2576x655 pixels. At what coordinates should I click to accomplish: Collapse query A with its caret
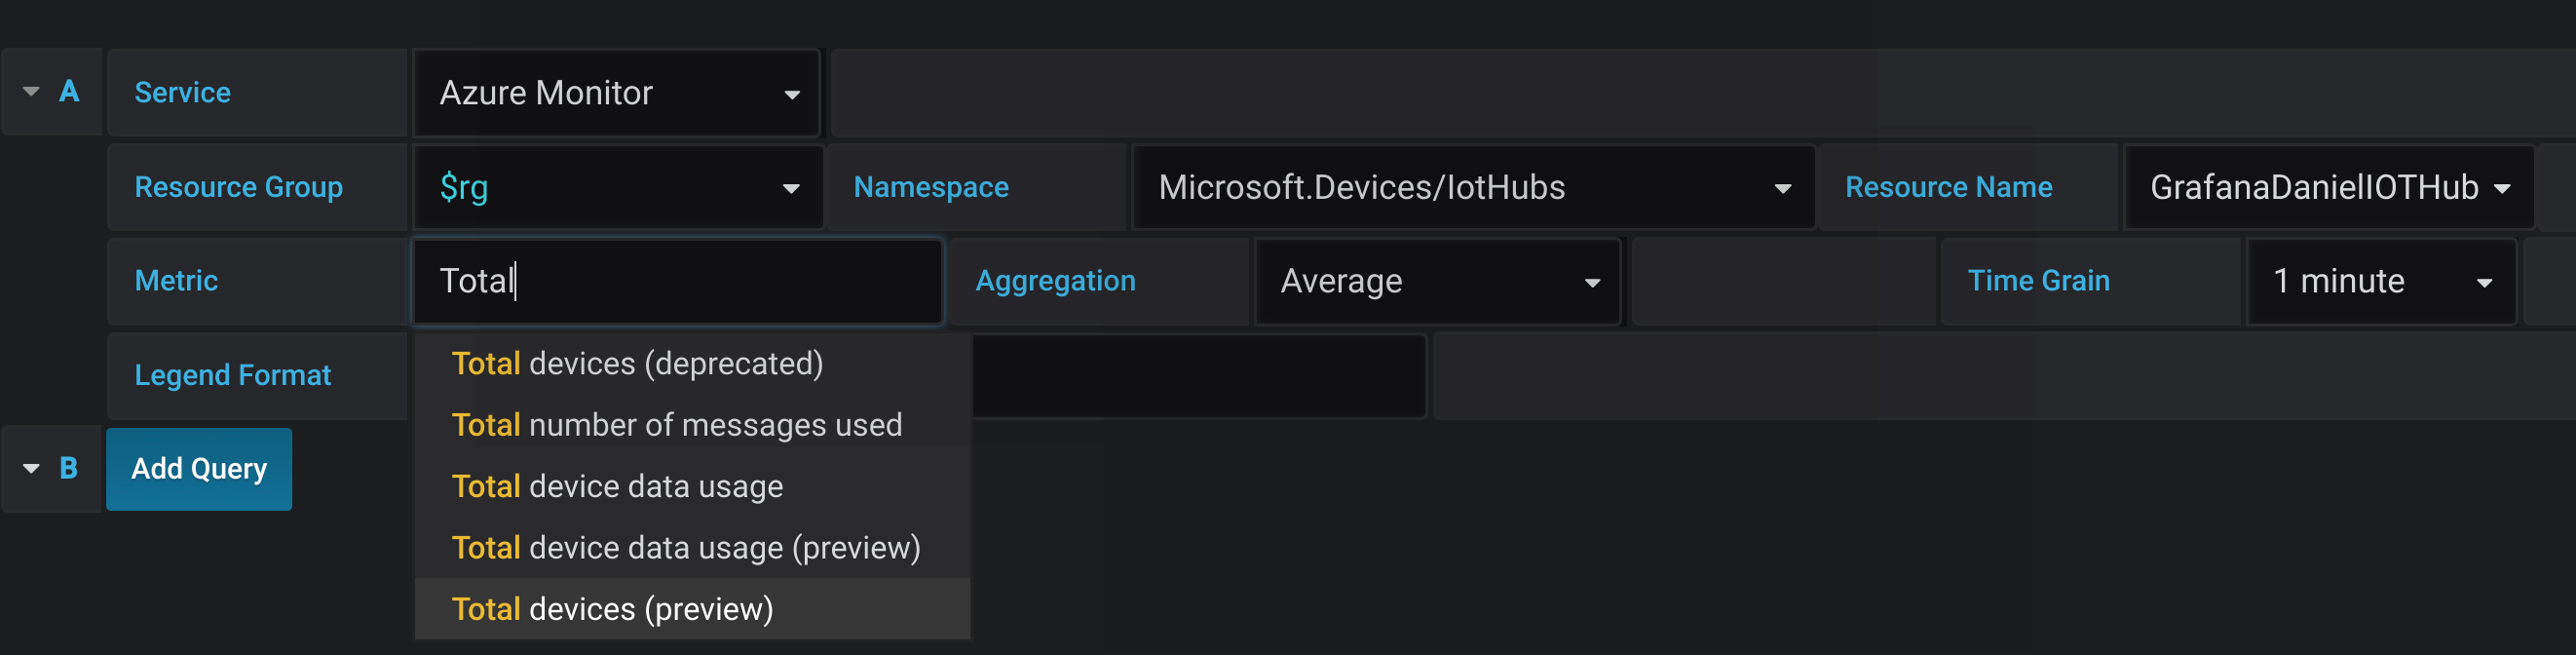31,92
